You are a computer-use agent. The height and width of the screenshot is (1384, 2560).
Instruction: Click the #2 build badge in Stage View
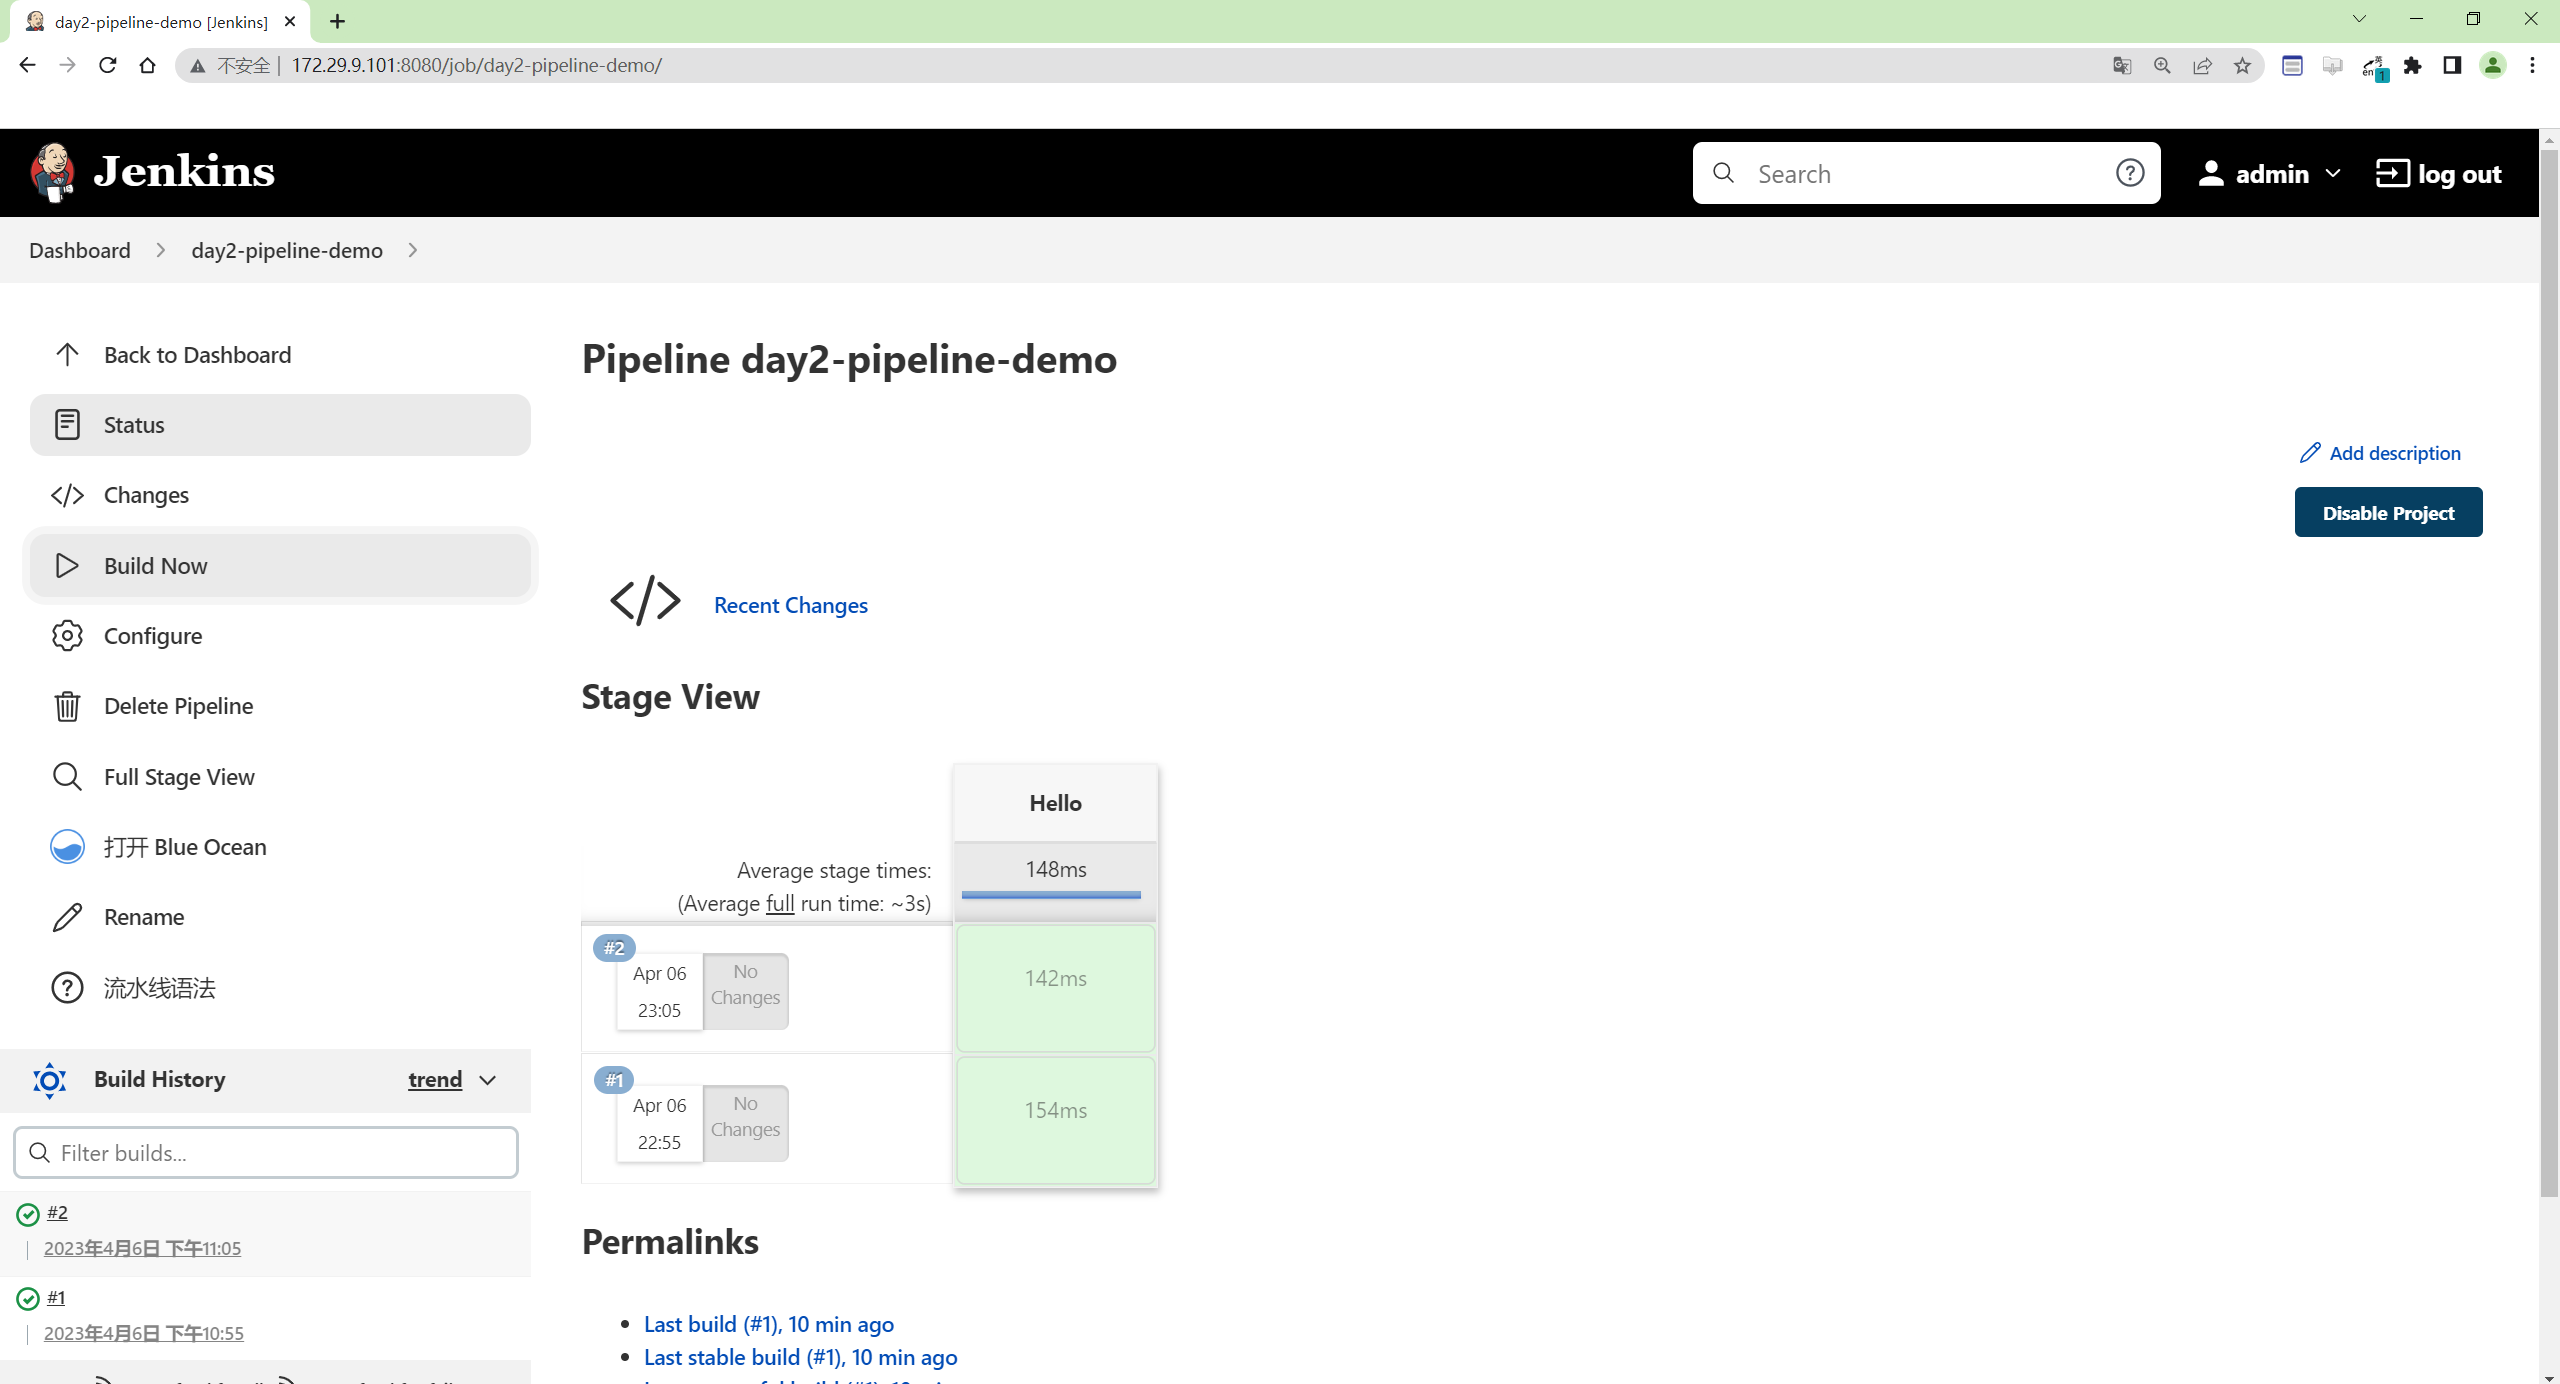click(614, 948)
